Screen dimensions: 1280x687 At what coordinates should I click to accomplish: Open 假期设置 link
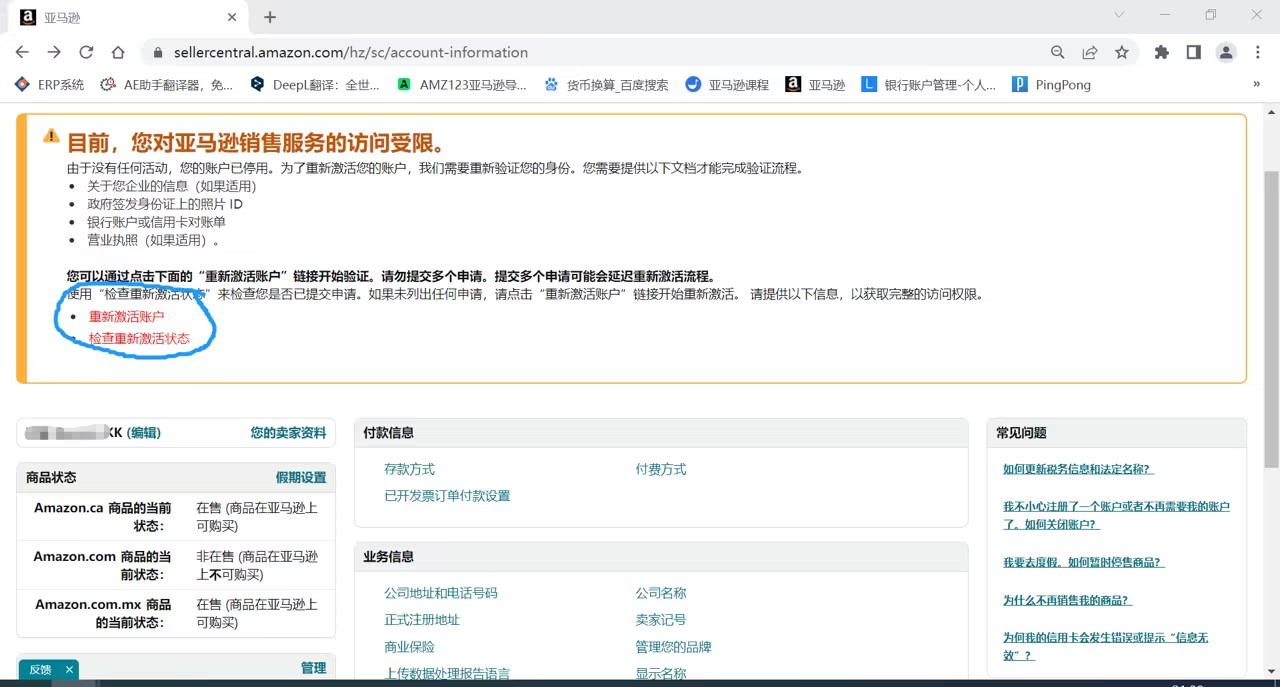coord(300,478)
